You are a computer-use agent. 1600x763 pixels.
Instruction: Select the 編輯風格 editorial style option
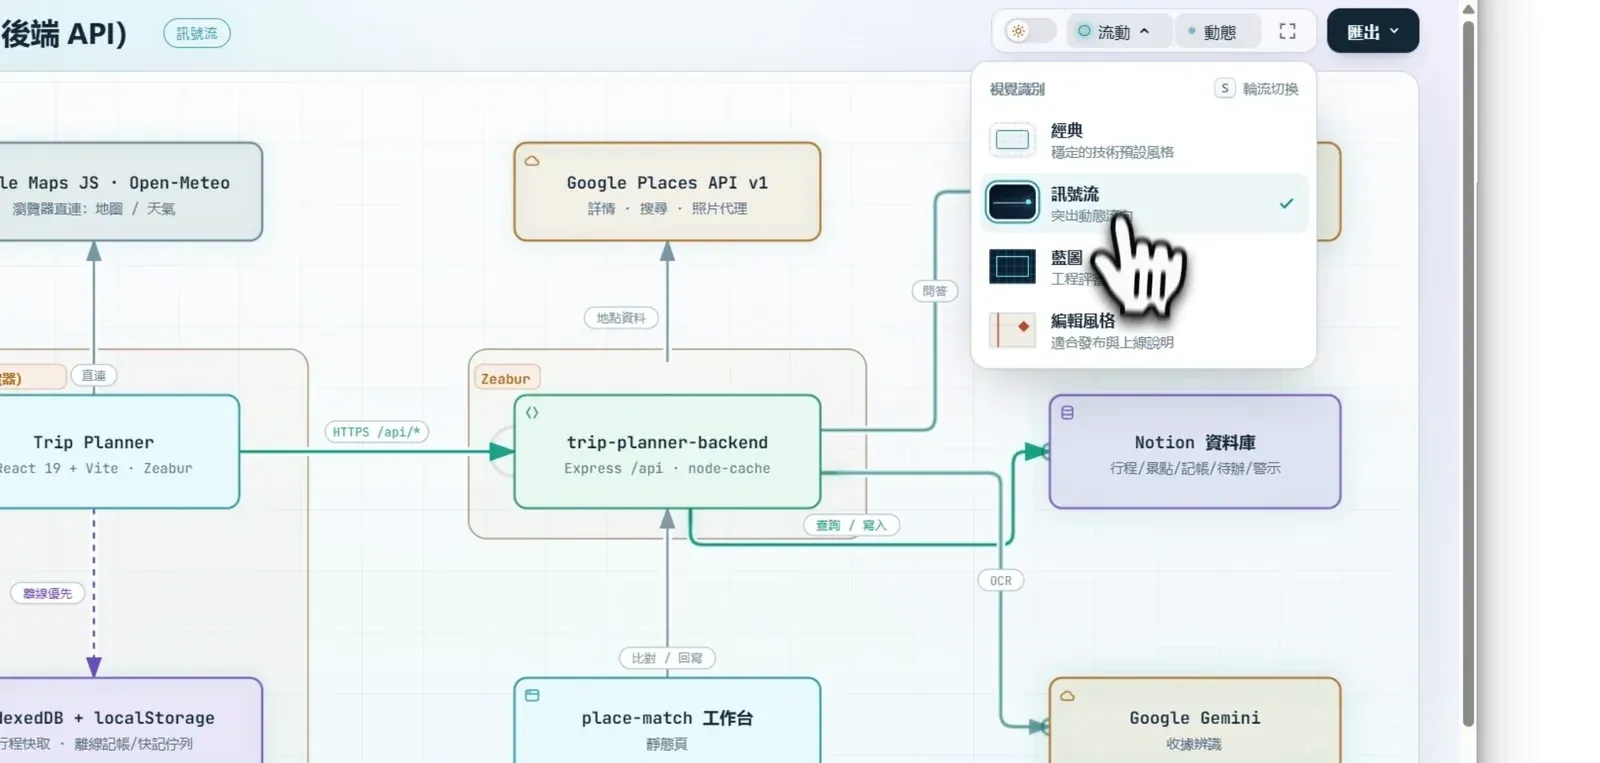click(1144, 330)
